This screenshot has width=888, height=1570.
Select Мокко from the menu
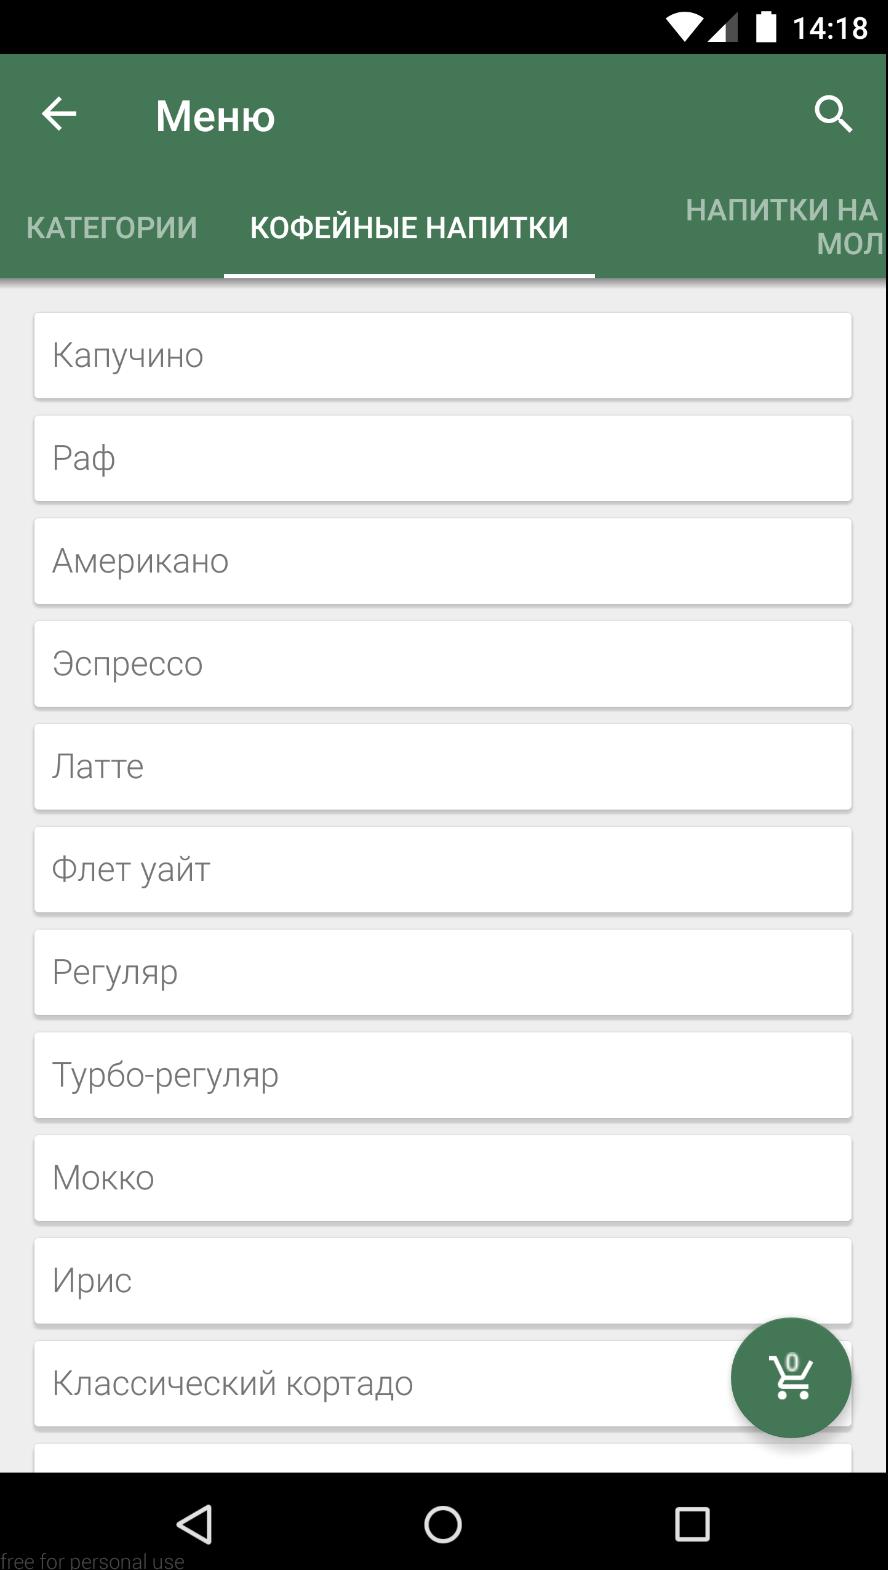pos(442,1178)
